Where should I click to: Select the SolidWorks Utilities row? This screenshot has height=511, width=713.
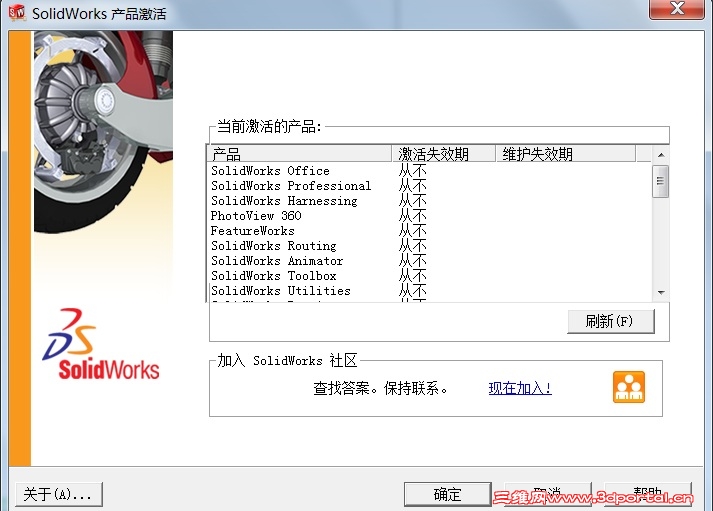click(x=431, y=291)
